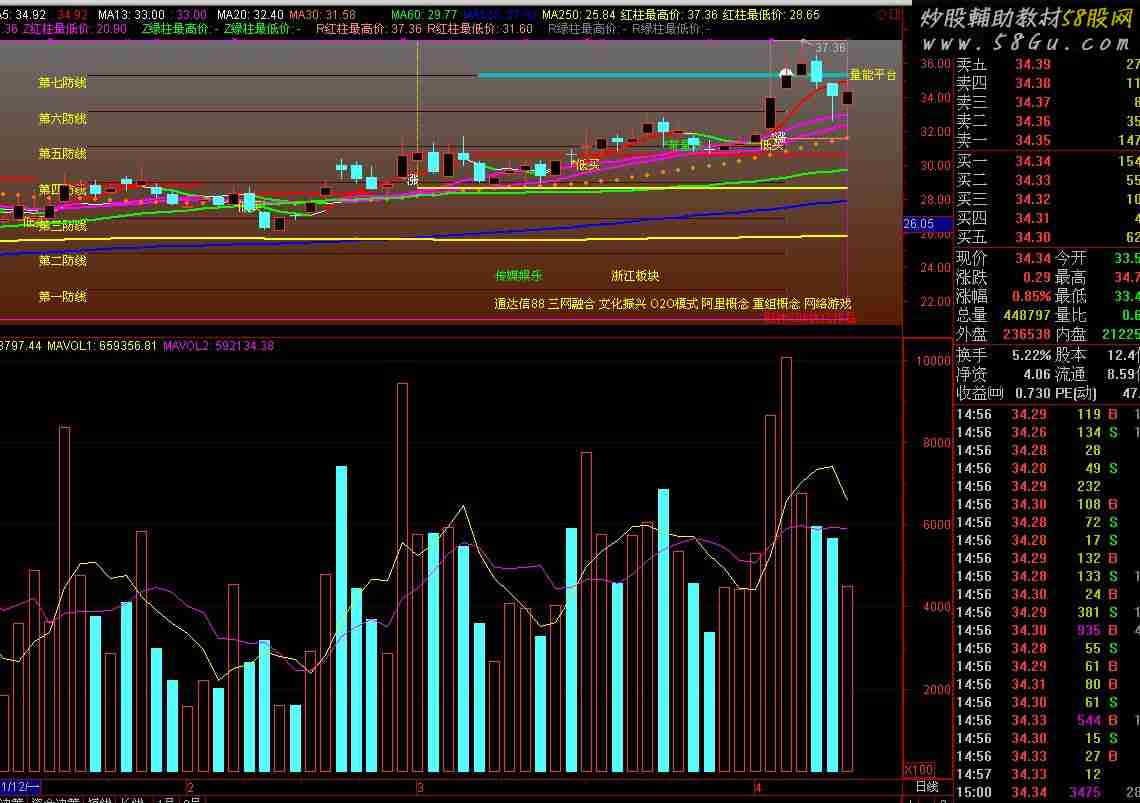Click the 第七防线 defense line label
The image size is (1140, 803).
click(63, 83)
